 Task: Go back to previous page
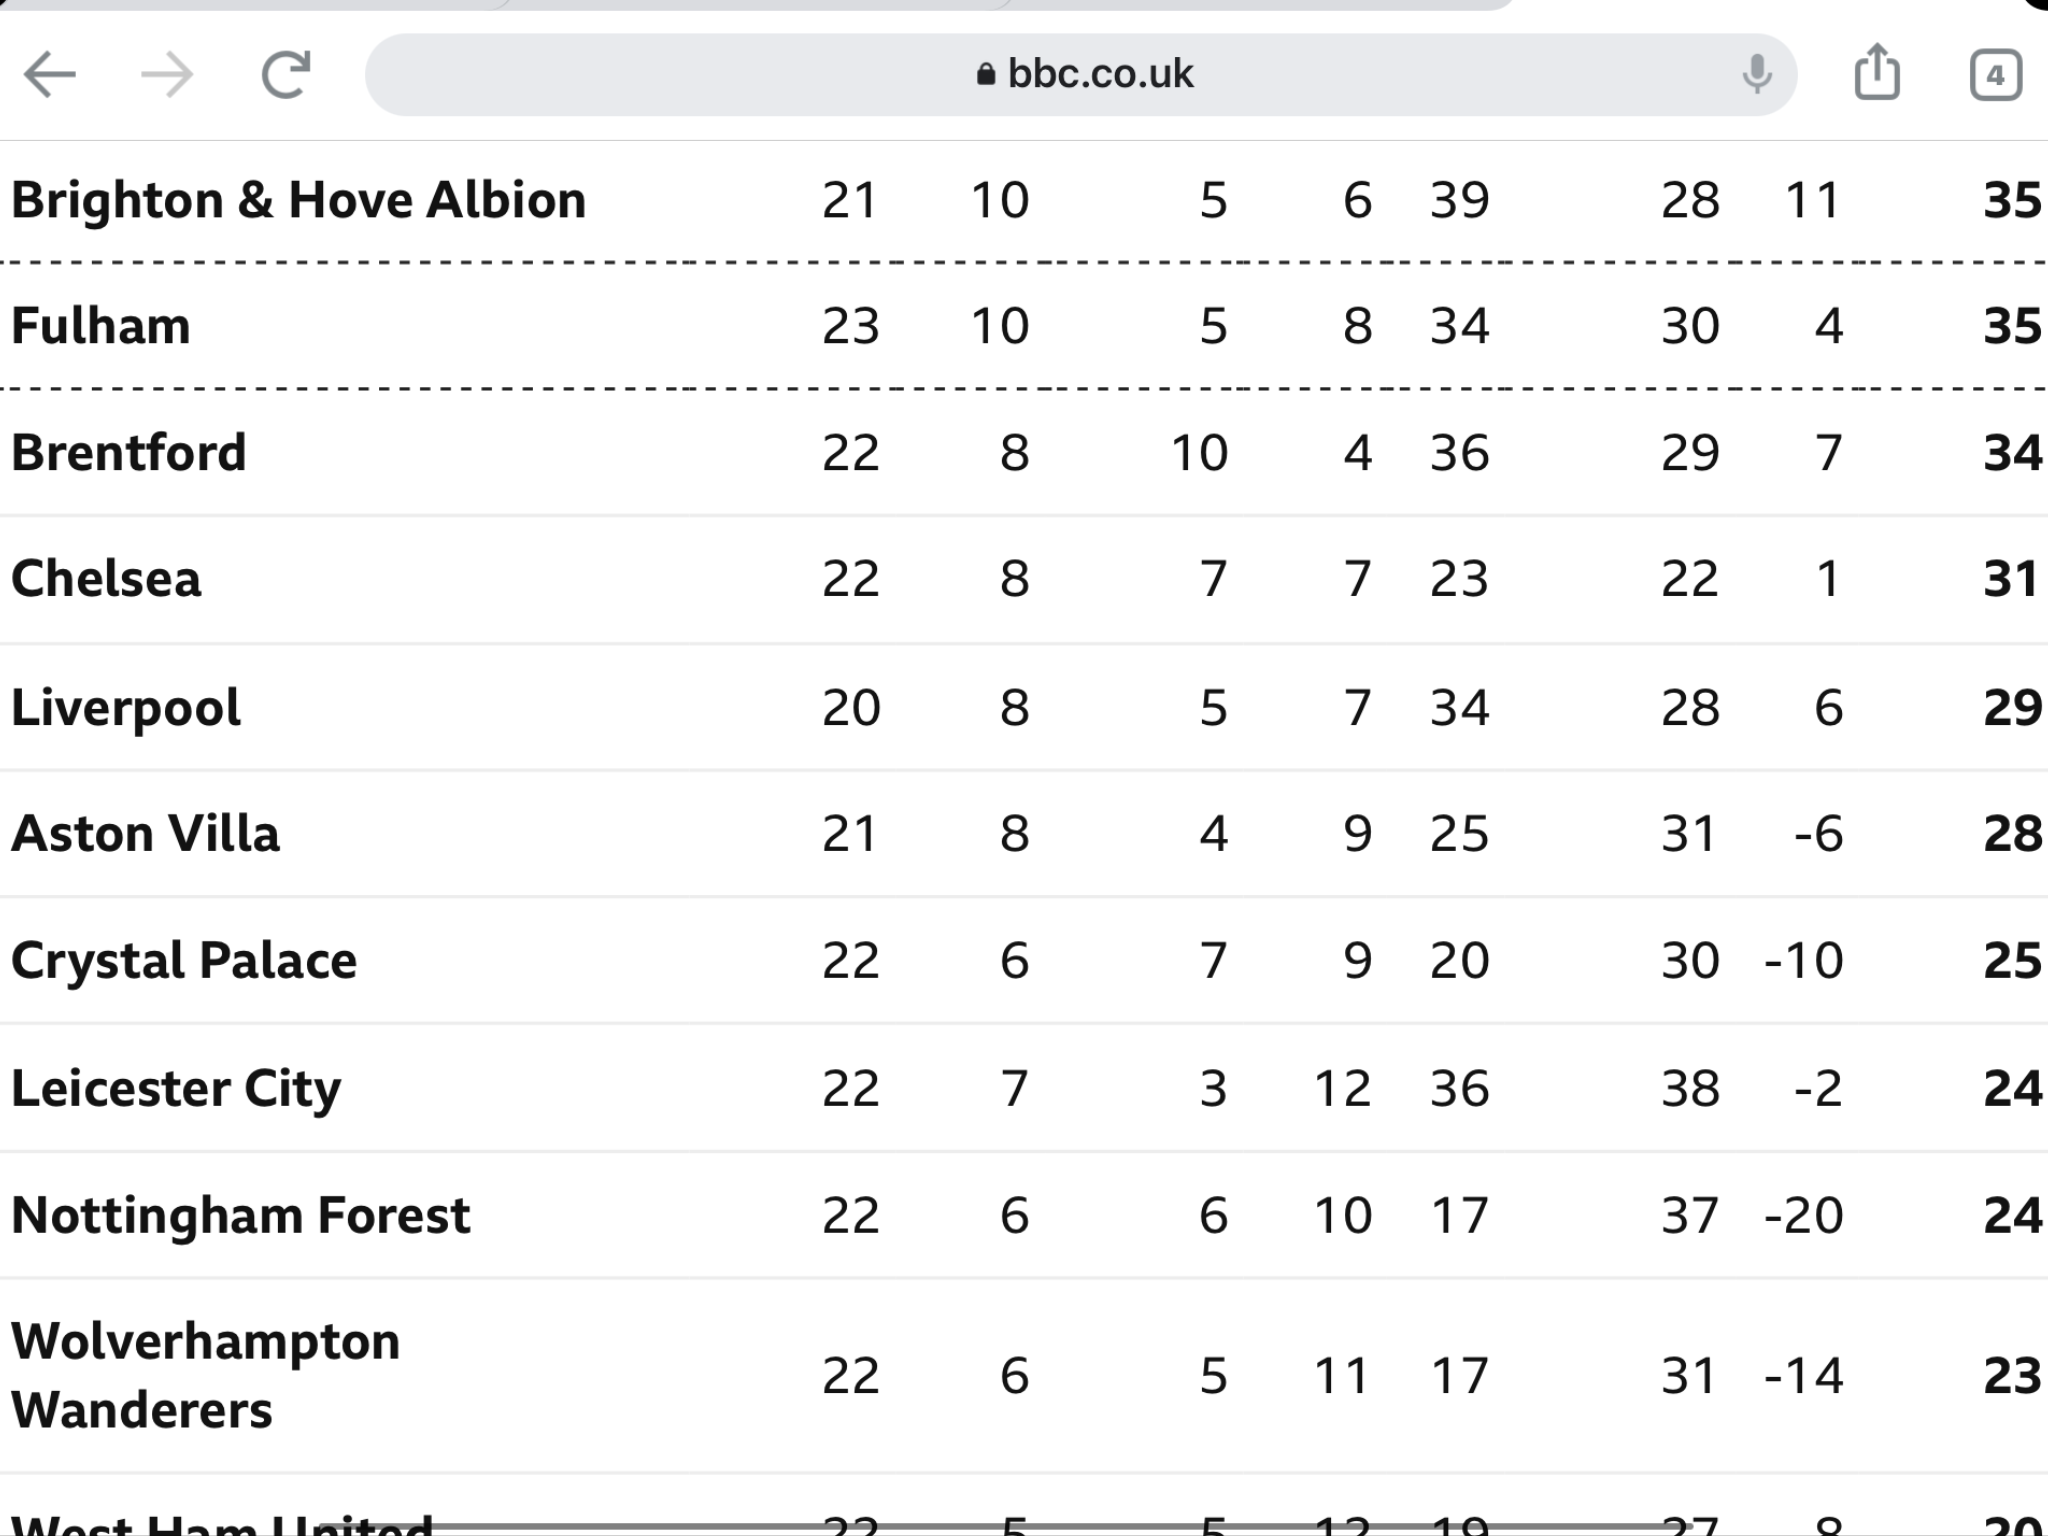click(50, 75)
